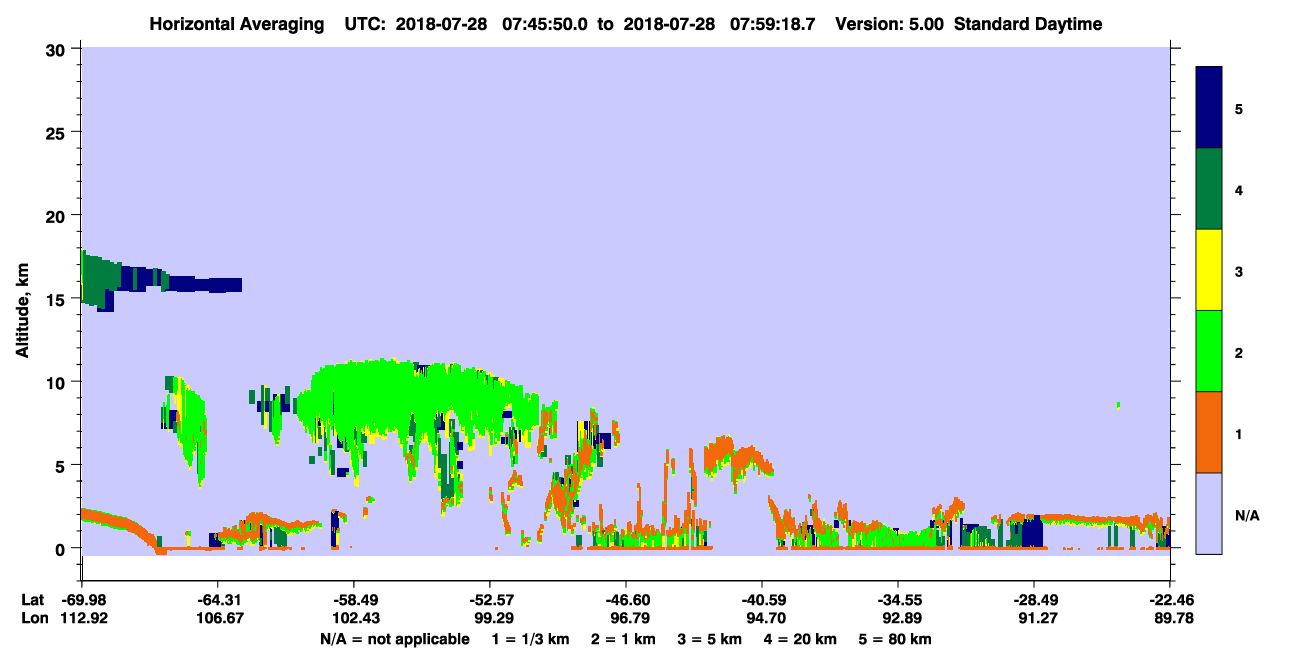Viewport: 1300px width, 667px height.
Task: Click the altitude tick label '25'
Action: [x=58, y=132]
